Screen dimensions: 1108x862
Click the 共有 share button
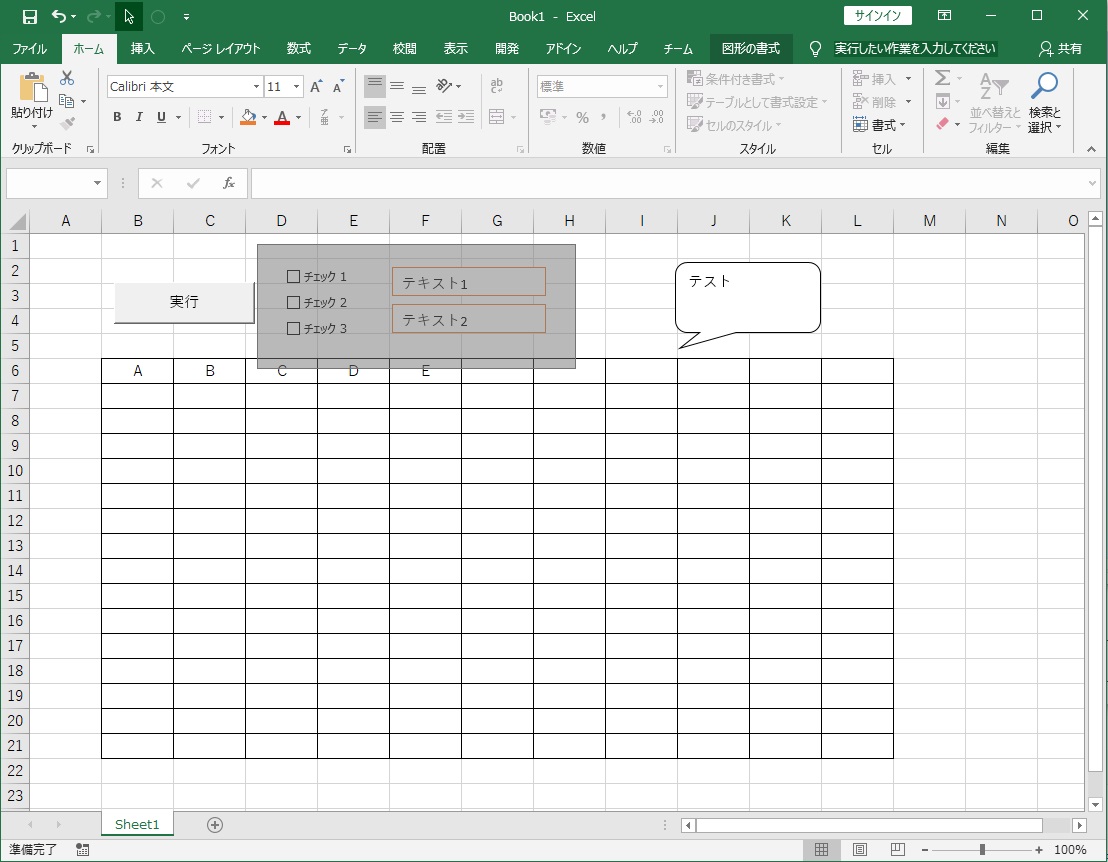[1061, 49]
